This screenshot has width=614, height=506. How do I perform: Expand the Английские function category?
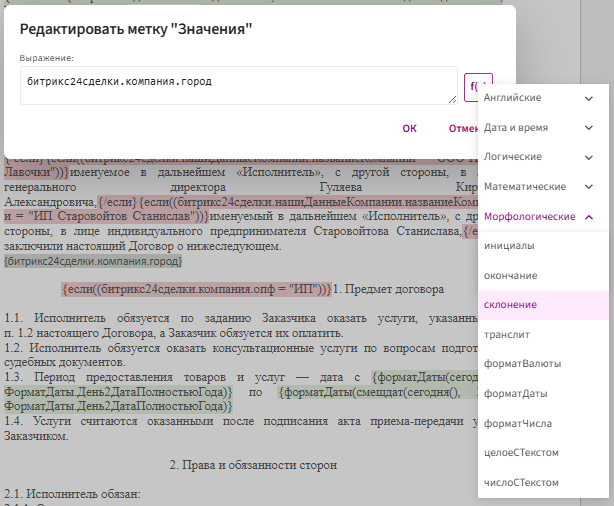[x=539, y=98]
